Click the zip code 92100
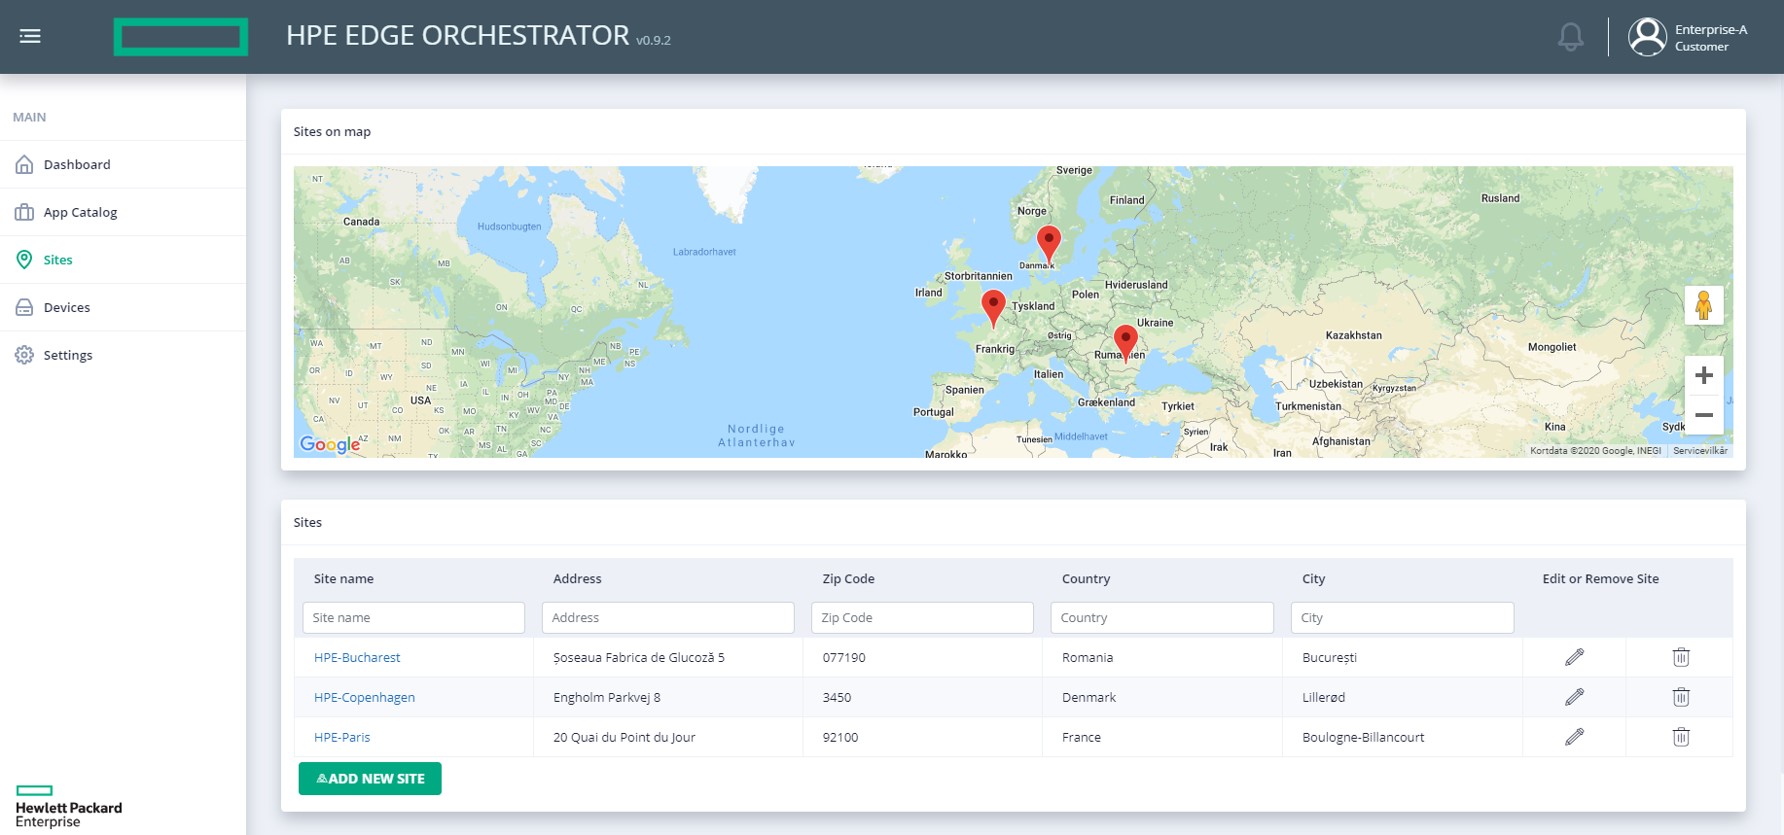The height and width of the screenshot is (835, 1784). [x=840, y=737]
